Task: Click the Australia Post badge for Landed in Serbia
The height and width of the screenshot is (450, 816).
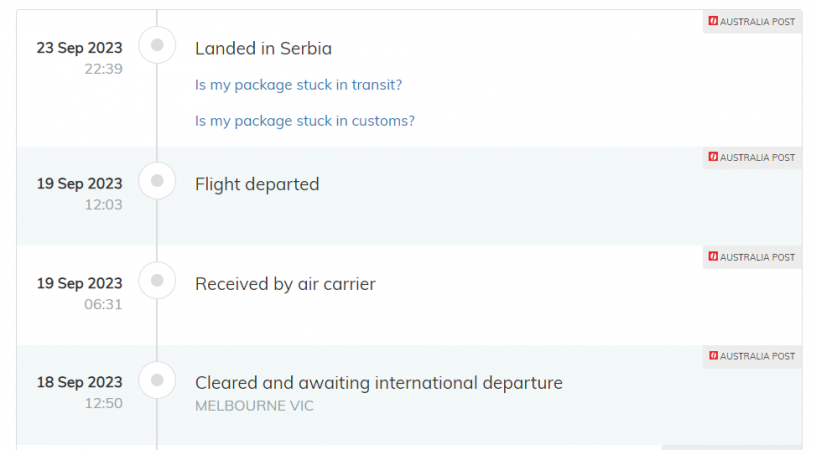Action: (x=752, y=21)
